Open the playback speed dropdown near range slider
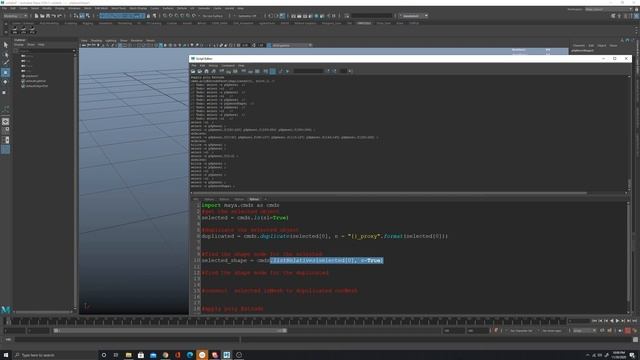 click(584, 331)
